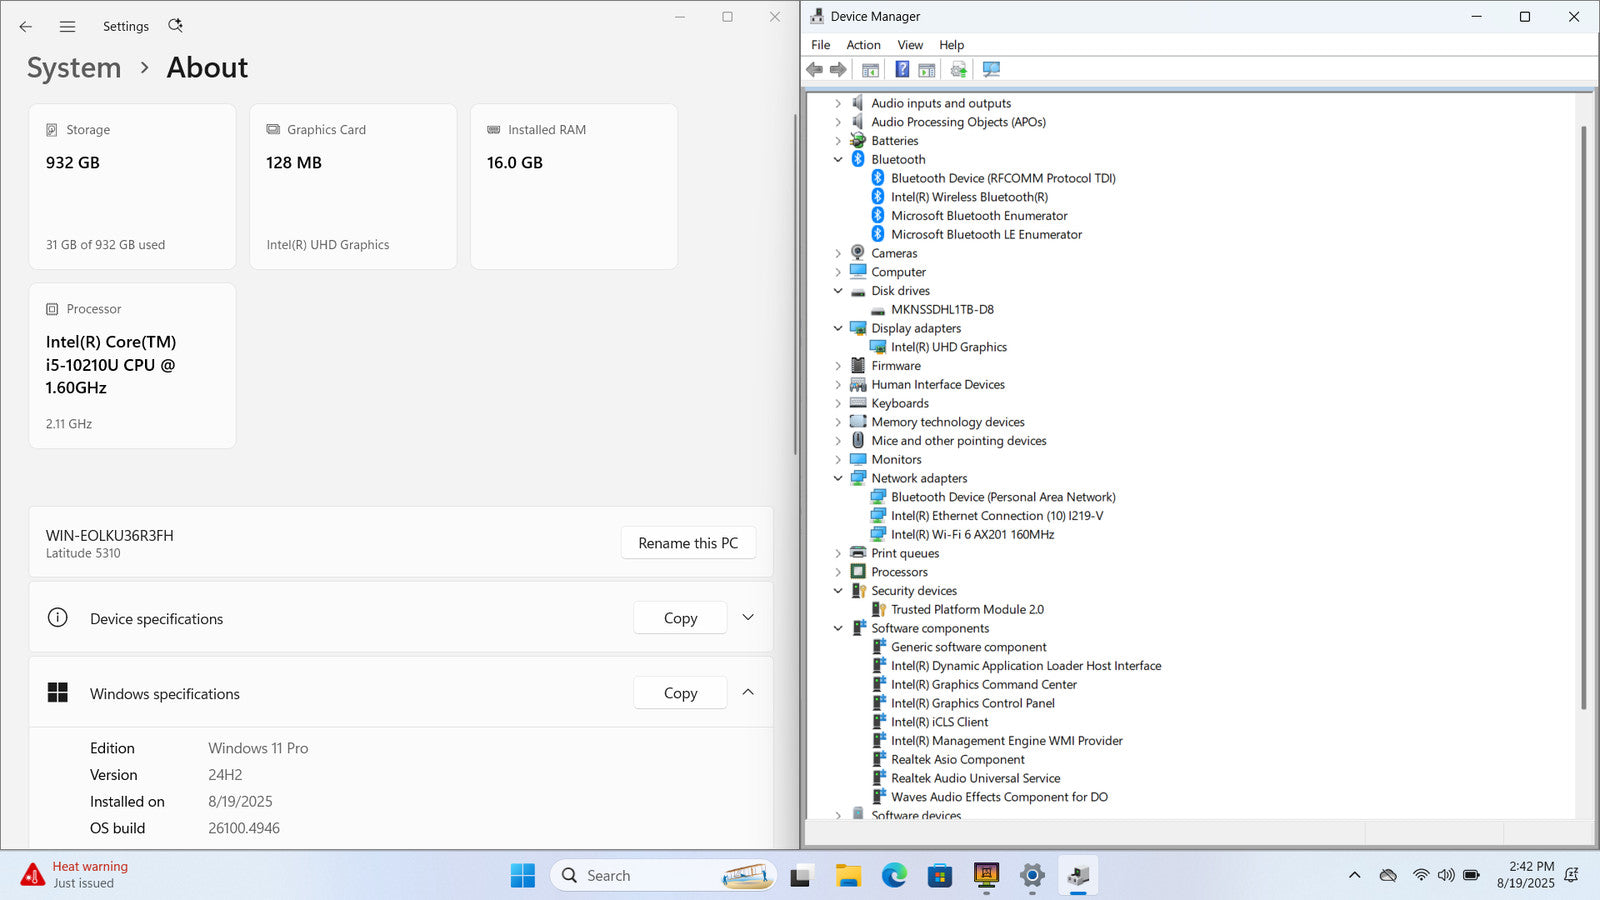Click the Rename this PC button

(x=688, y=543)
